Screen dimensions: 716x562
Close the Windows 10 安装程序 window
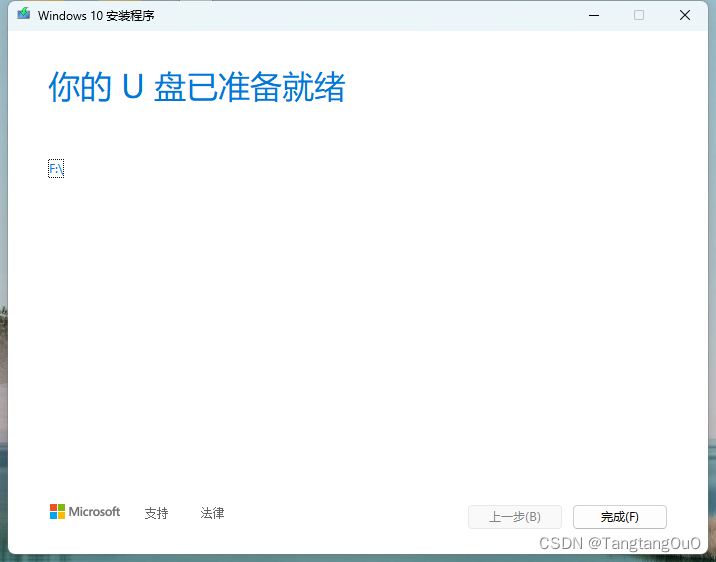(684, 16)
